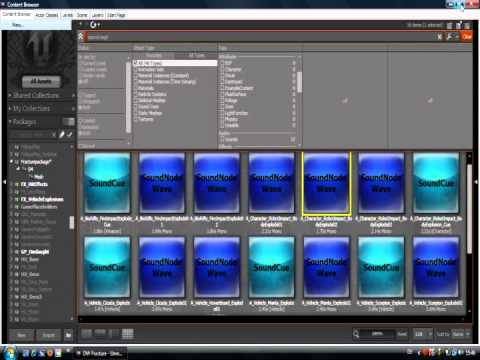Expand the HU_Deco package node

(x=11, y=274)
